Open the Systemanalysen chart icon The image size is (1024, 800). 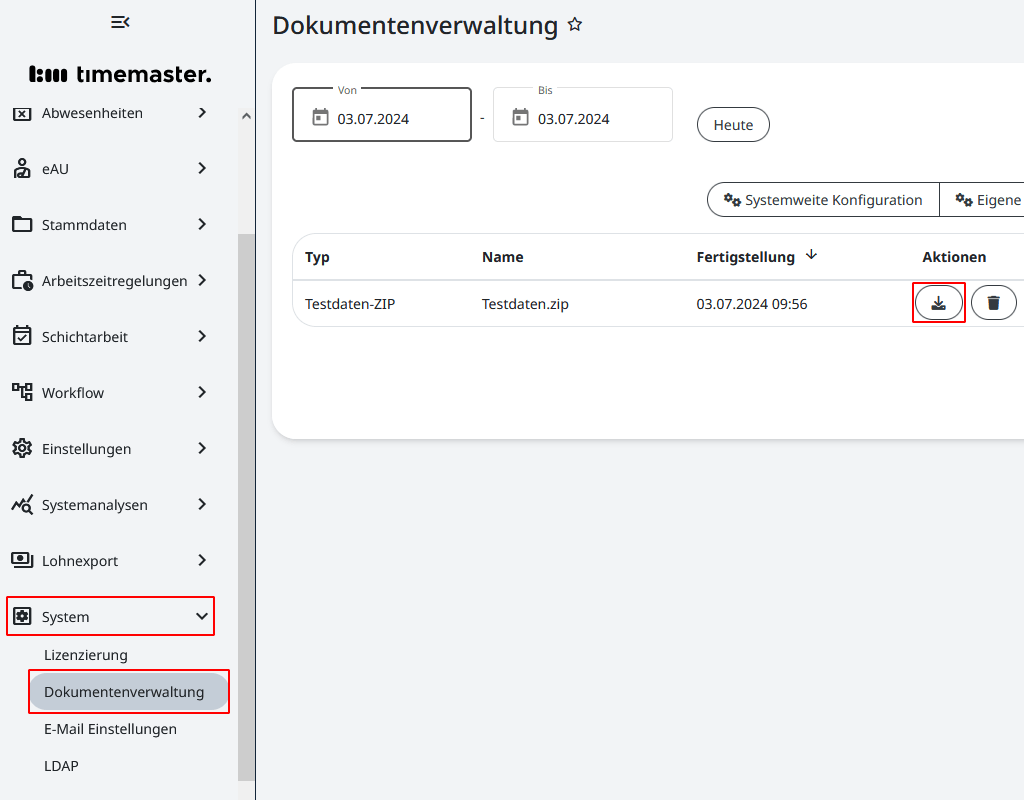(x=22, y=504)
